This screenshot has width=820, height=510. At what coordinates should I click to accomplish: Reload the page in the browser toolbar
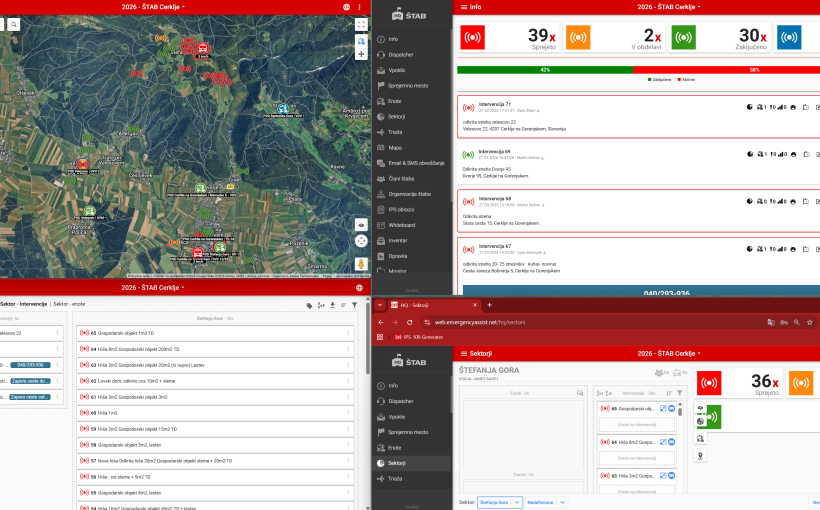point(410,323)
